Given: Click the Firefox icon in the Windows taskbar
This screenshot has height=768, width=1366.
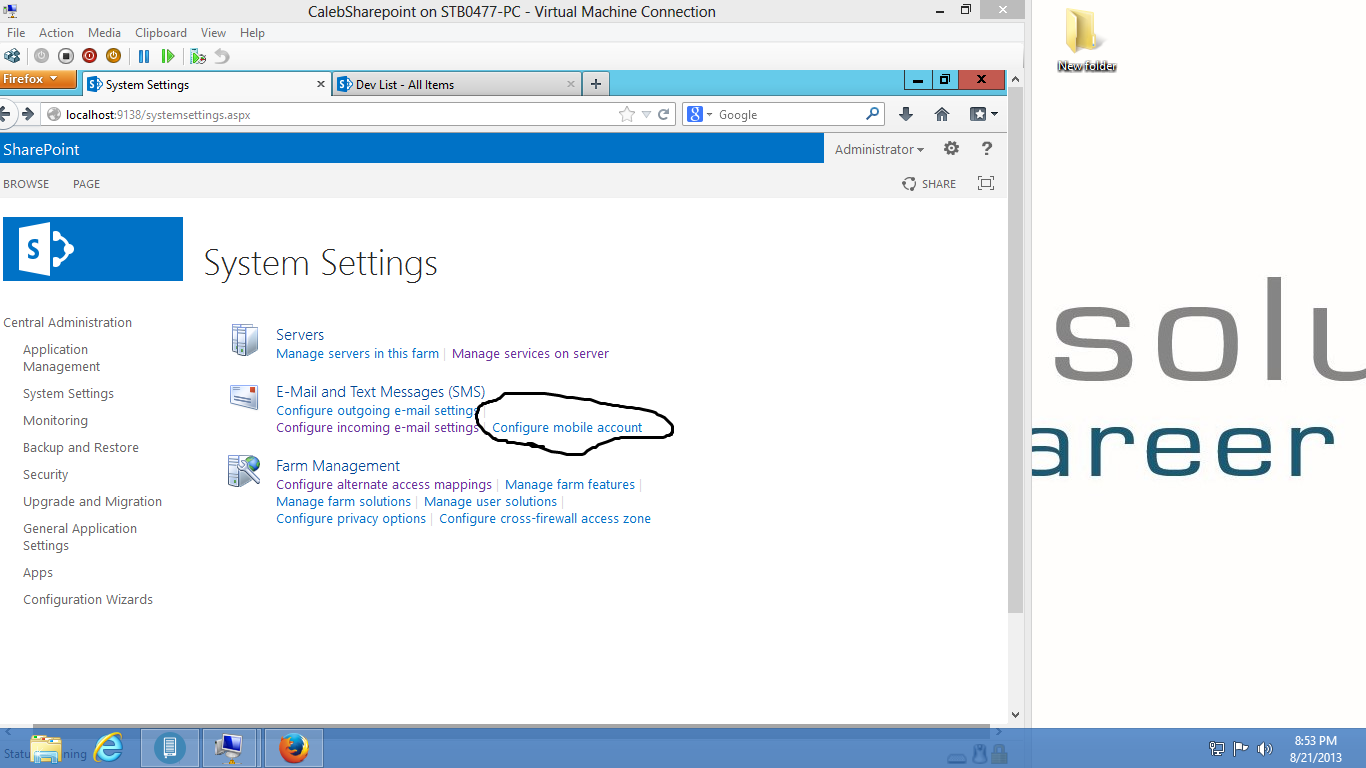Looking at the screenshot, I should click(294, 748).
